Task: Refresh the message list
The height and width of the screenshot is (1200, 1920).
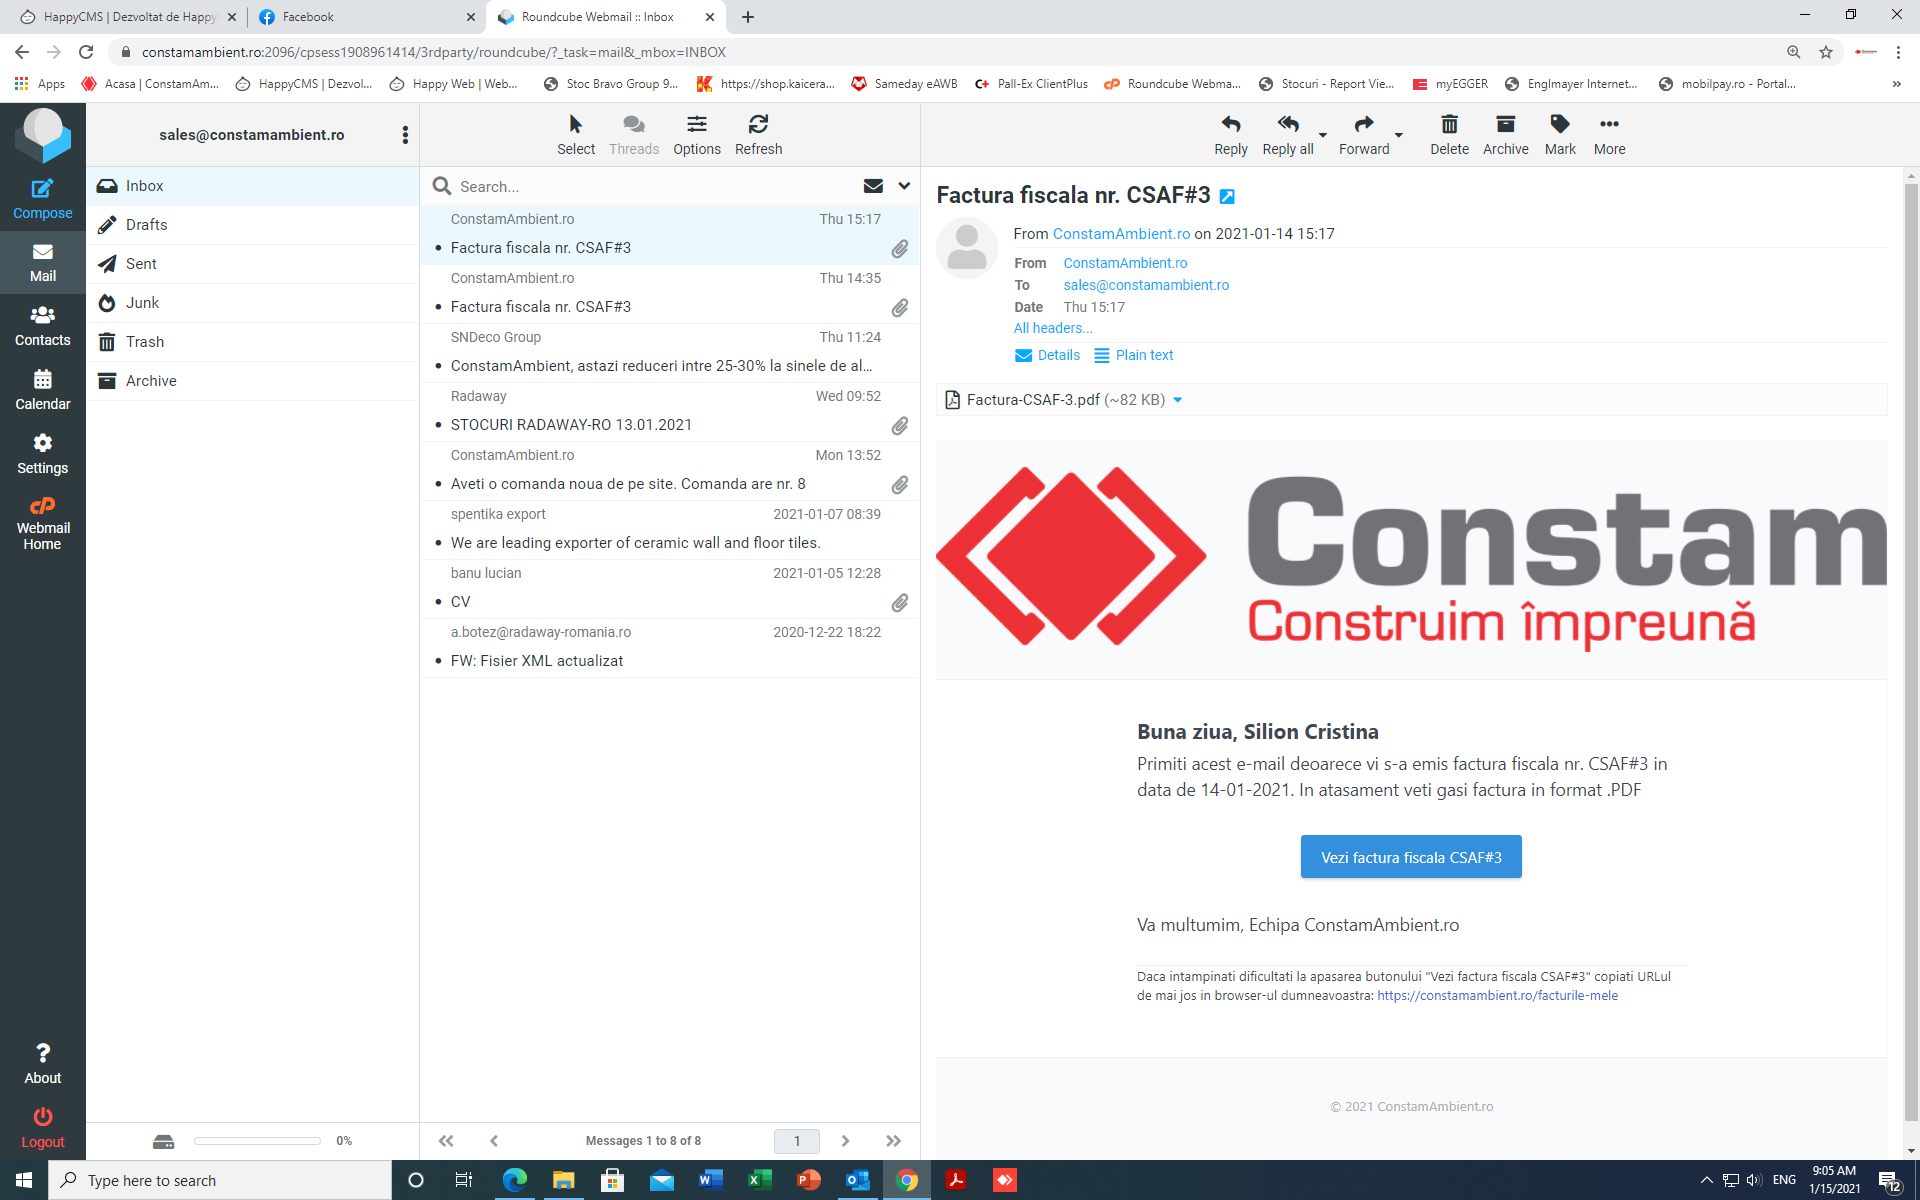Action: (x=758, y=135)
